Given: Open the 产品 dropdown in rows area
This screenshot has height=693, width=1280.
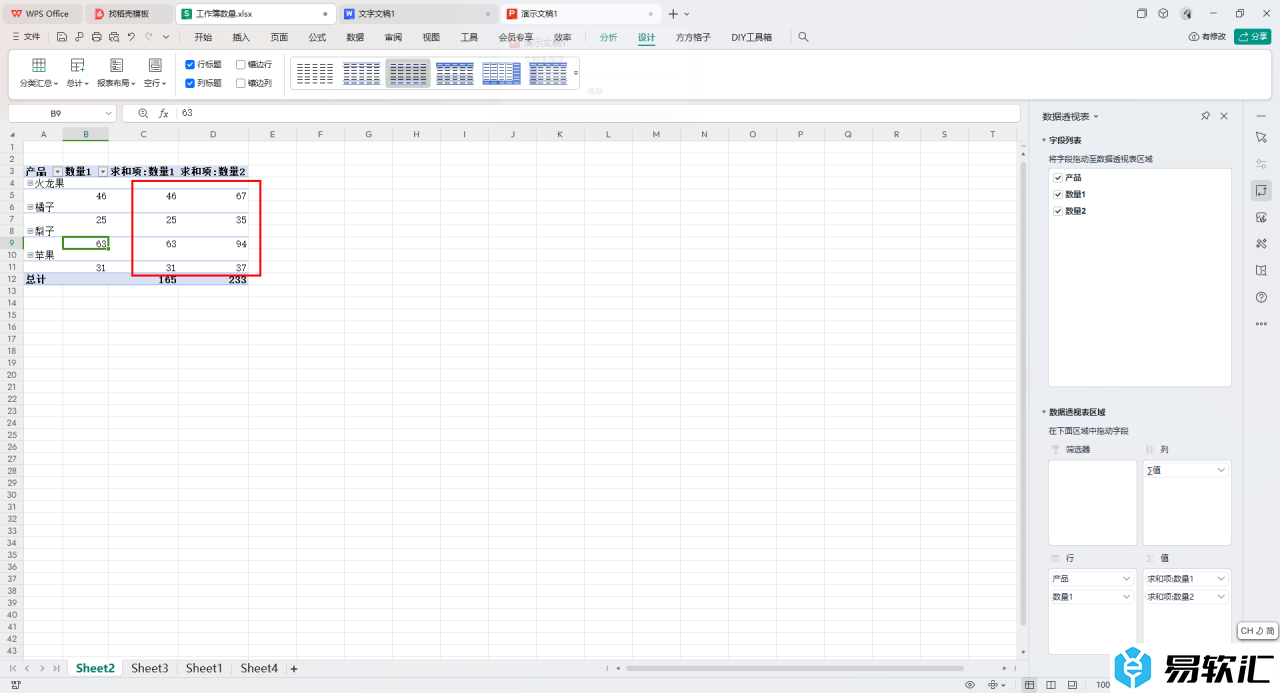Looking at the screenshot, I should click(x=1127, y=579).
